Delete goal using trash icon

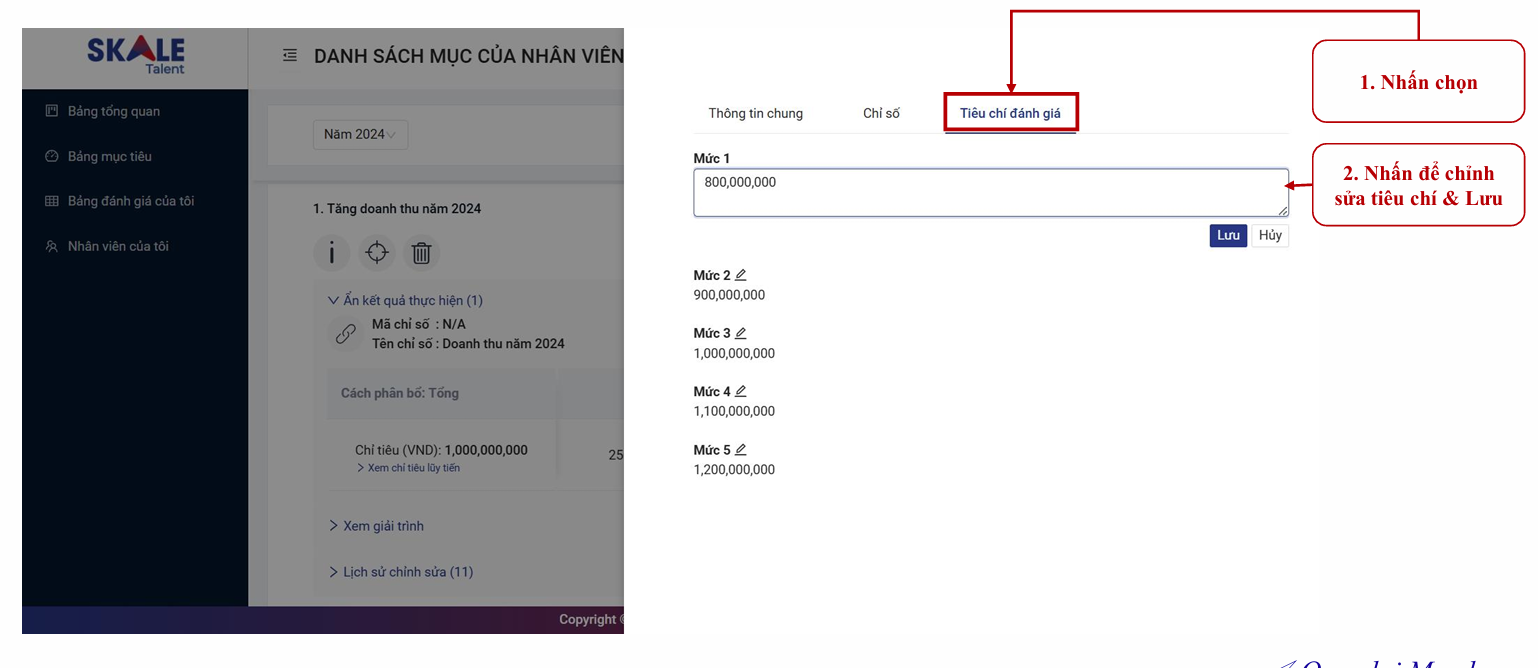(422, 253)
